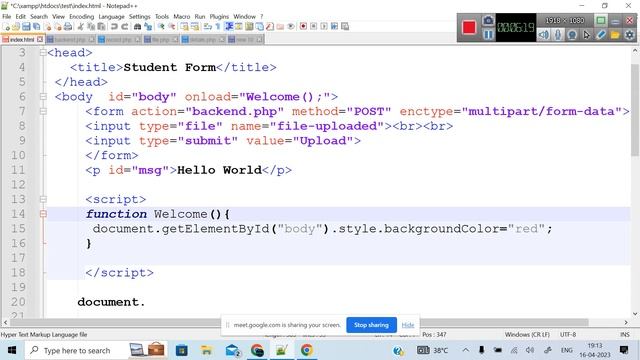This screenshot has height=360, width=640.
Task: Toggle mouse cursor effects in recorder
Action: [586, 35]
